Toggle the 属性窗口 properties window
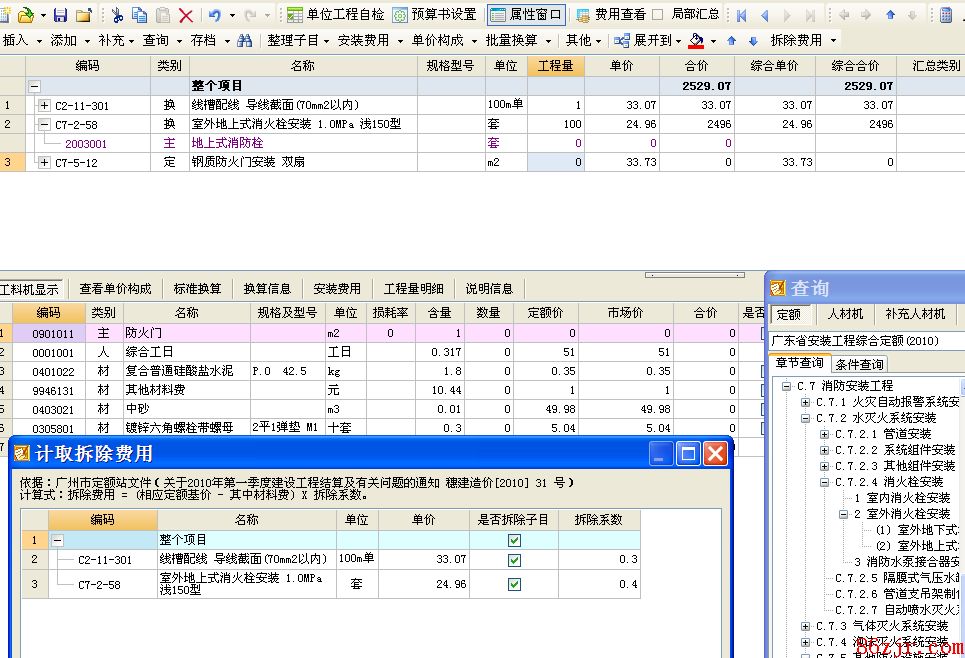The height and width of the screenshot is (658, 965). [527, 15]
